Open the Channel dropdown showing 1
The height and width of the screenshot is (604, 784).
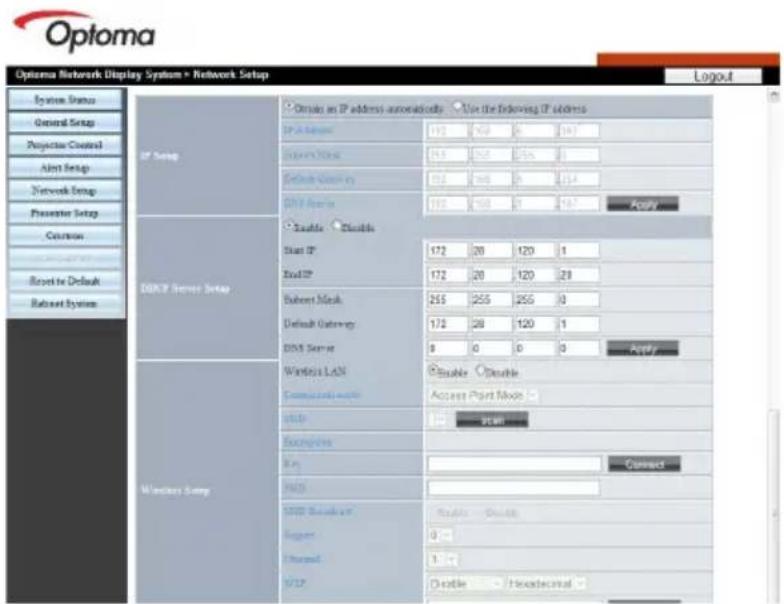click(443, 559)
